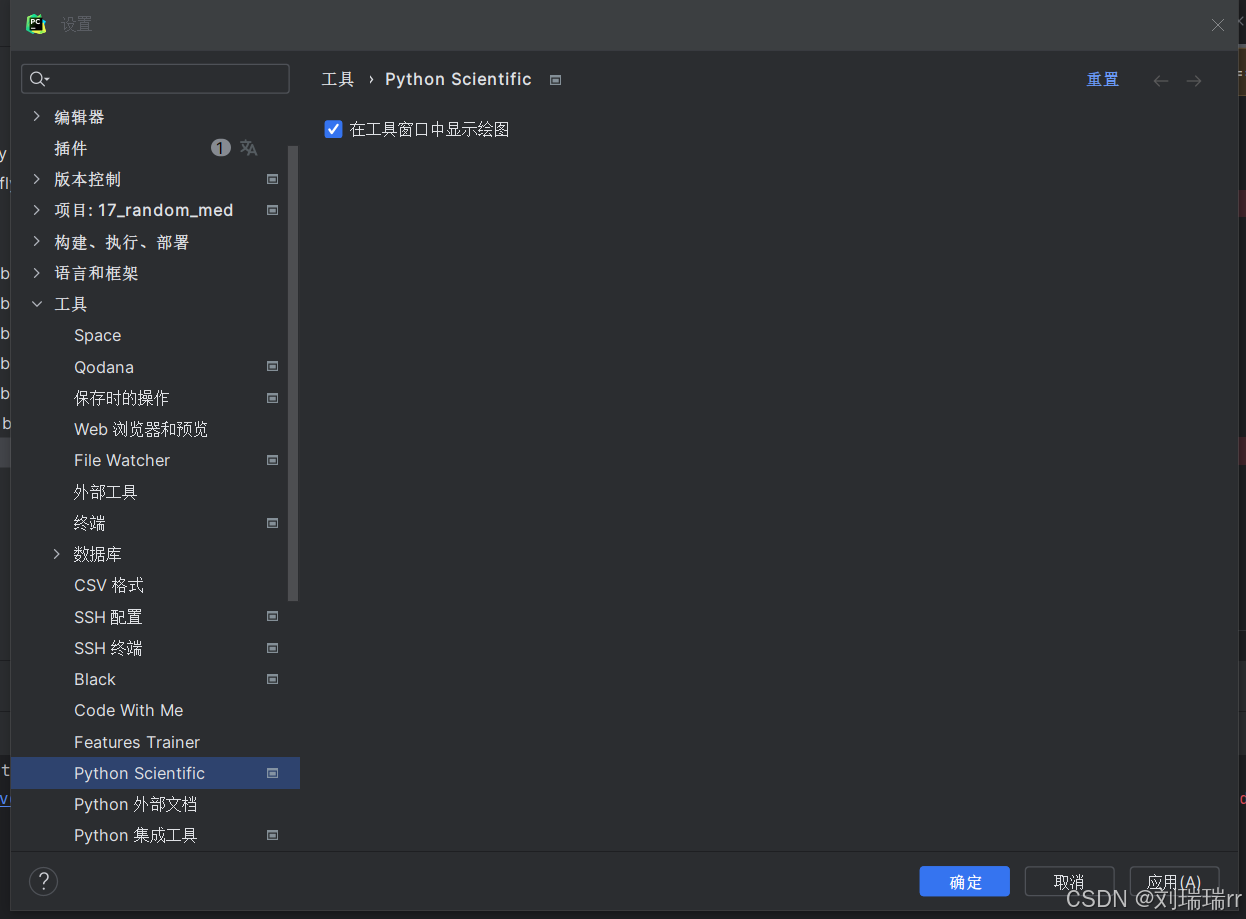Collapse the 工具 section
The width and height of the screenshot is (1246, 919).
point(37,304)
